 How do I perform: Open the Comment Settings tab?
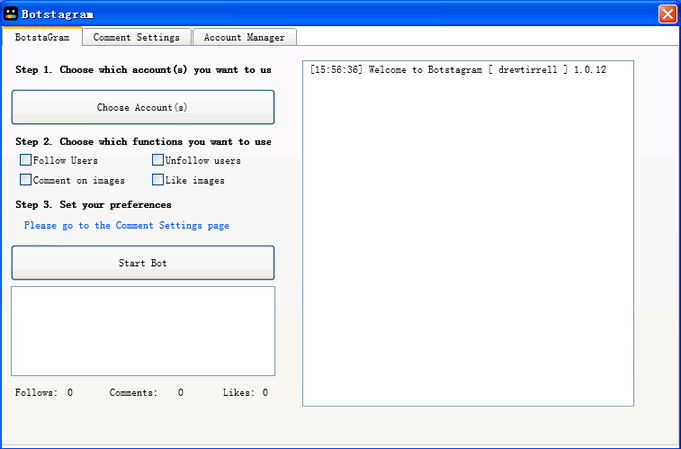[136, 37]
